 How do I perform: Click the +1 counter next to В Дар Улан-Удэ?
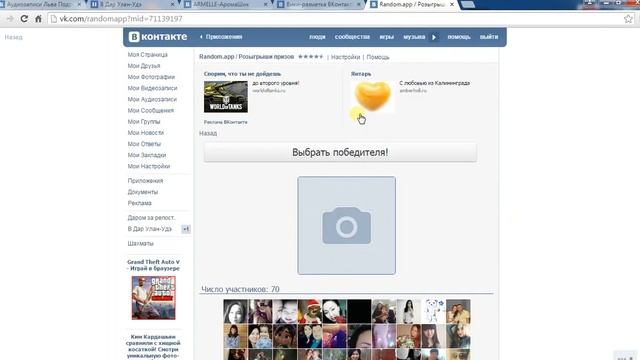pyautogui.click(x=186, y=229)
